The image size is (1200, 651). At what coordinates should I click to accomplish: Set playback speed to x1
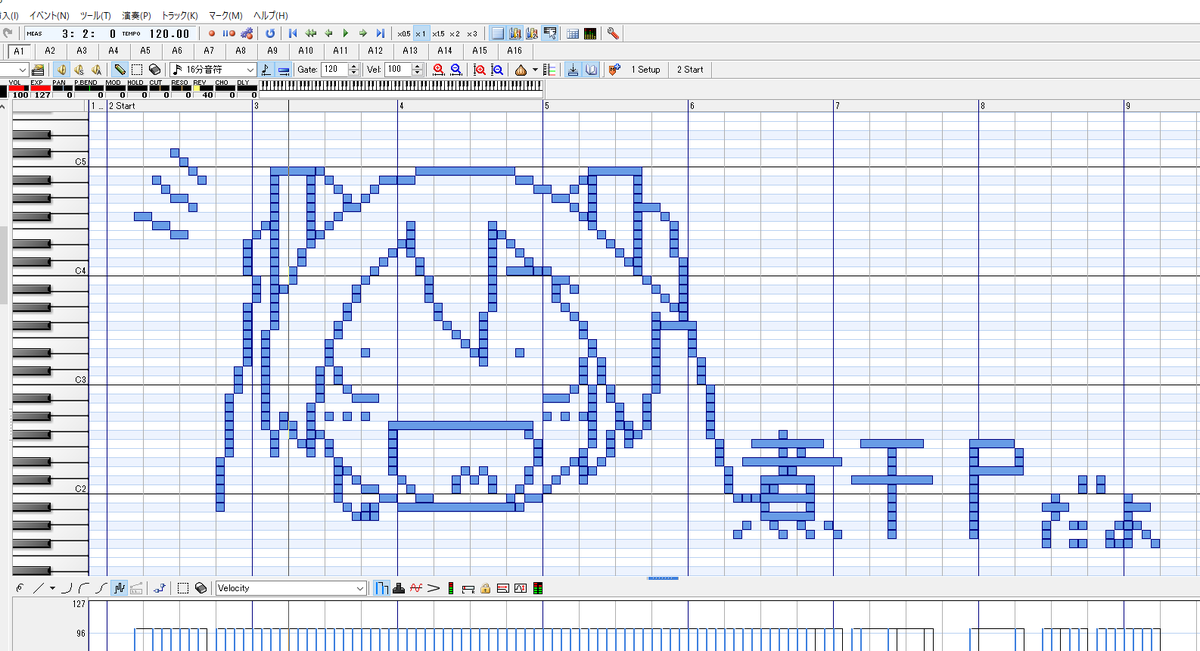421,33
